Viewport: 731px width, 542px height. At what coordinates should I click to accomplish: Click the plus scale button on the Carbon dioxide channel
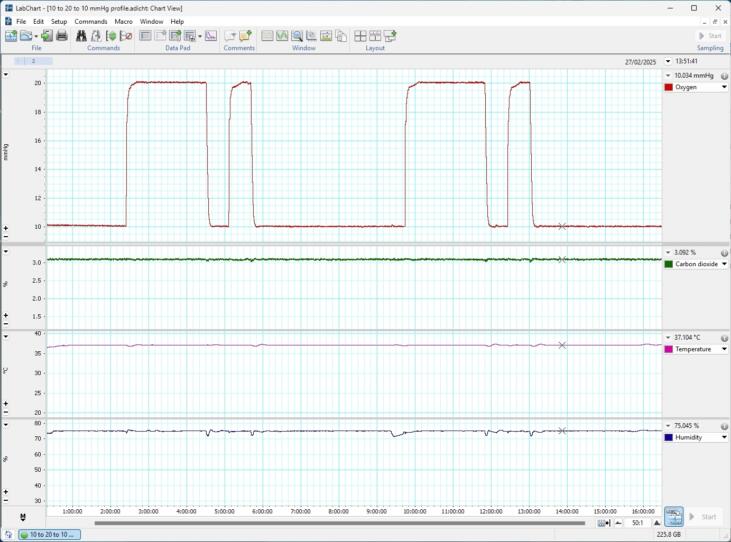[6, 316]
